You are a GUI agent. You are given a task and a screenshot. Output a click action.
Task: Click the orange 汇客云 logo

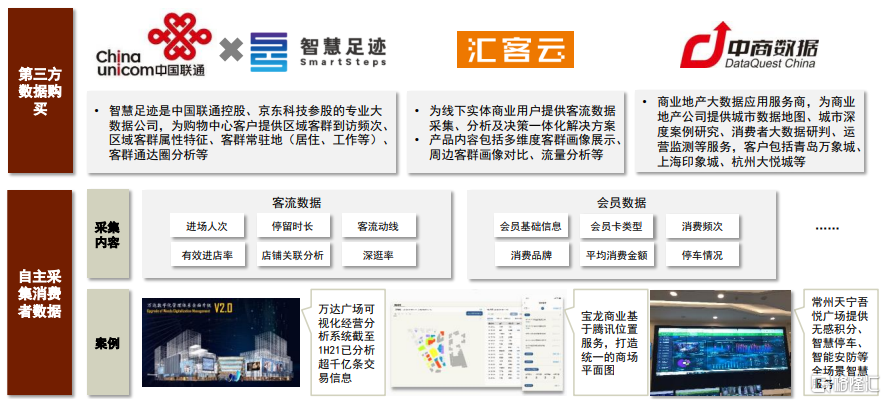point(515,50)
